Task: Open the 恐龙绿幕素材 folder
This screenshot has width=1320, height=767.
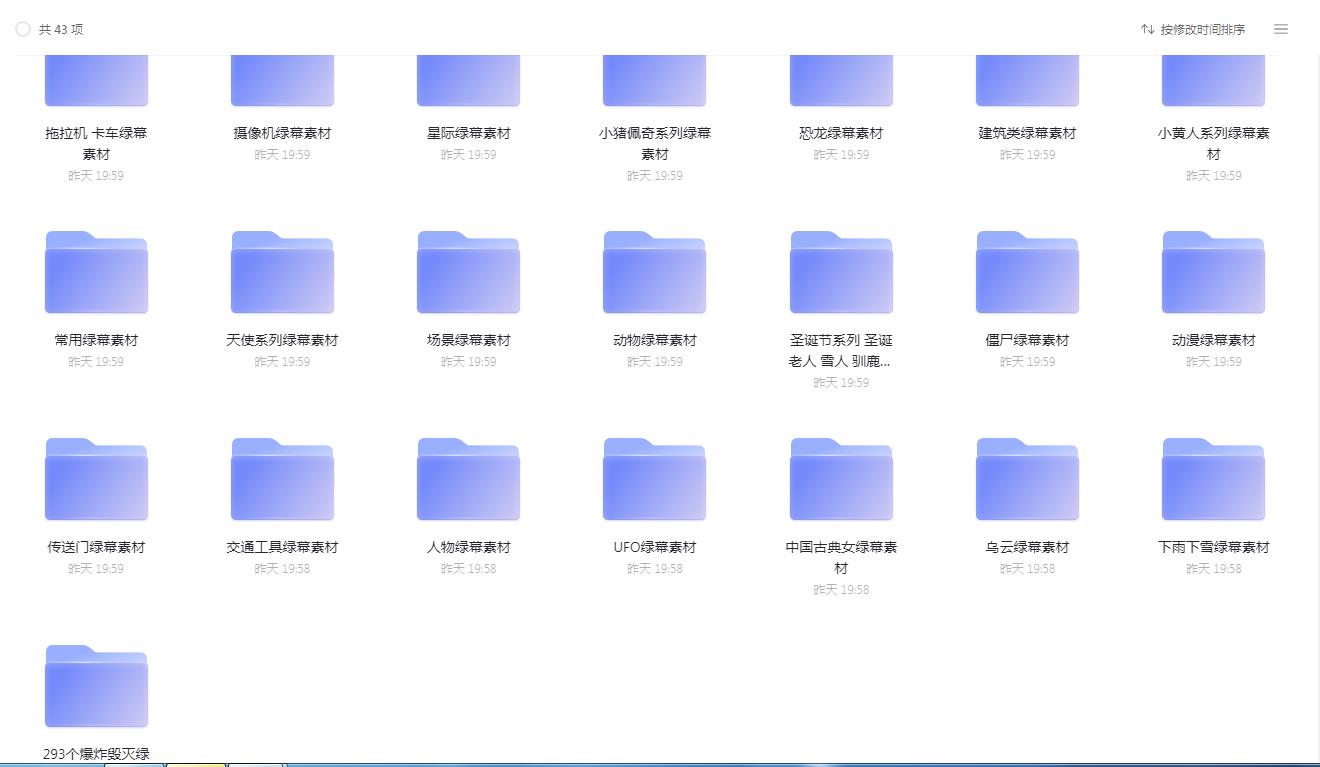Action: coord(841,80)
